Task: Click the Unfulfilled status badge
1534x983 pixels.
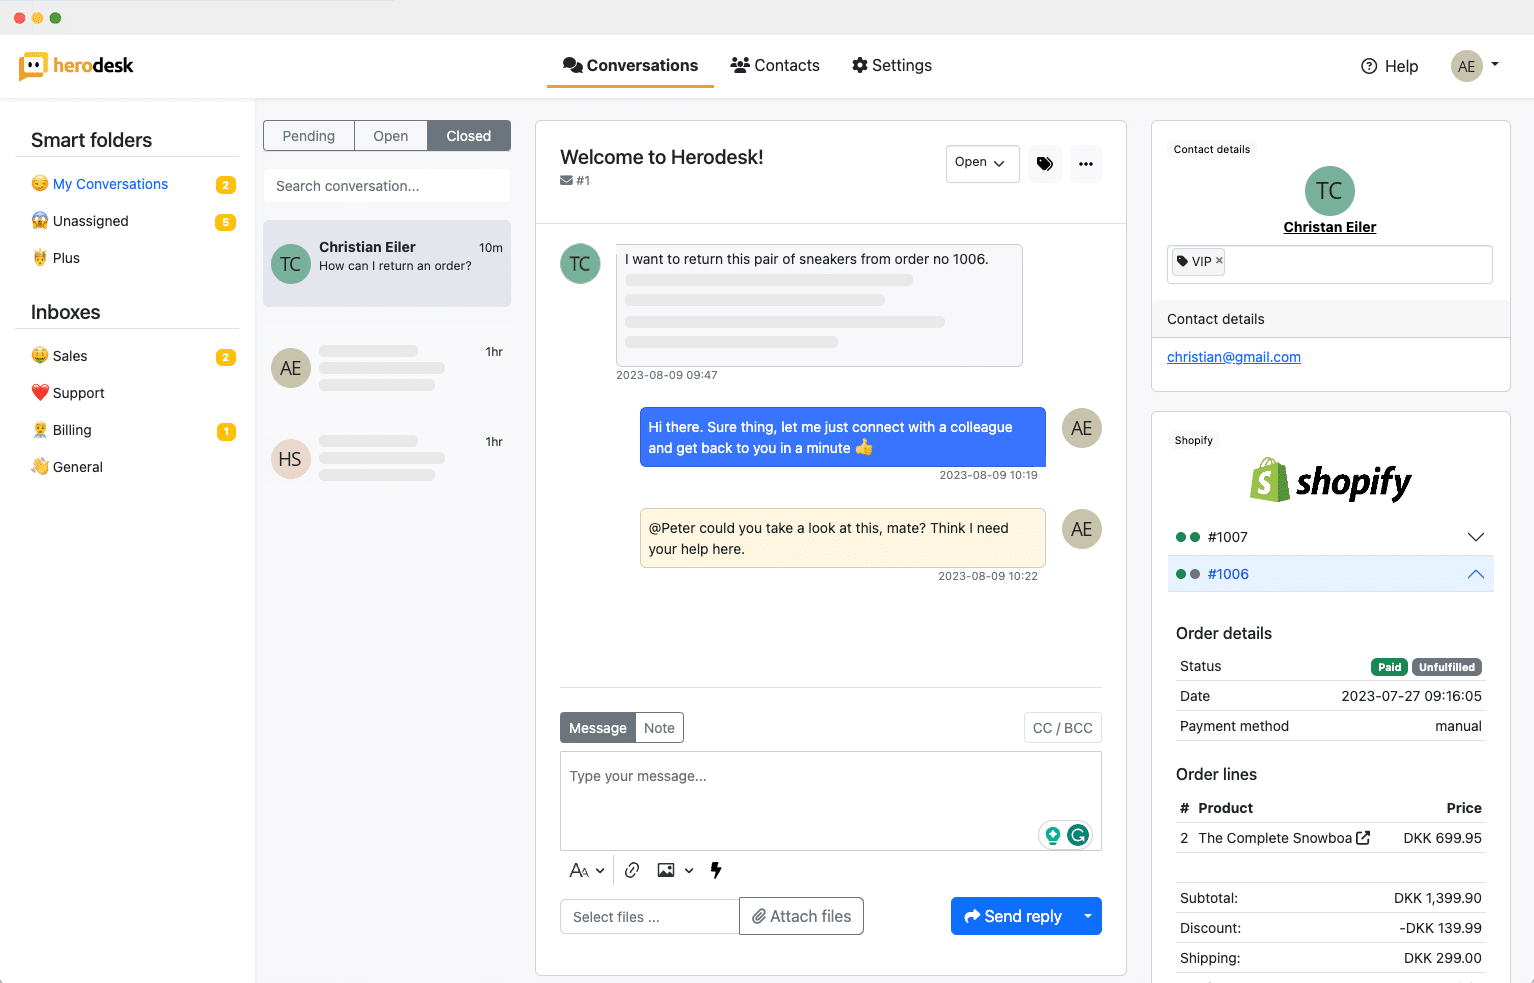Action: coord(1447,667)
